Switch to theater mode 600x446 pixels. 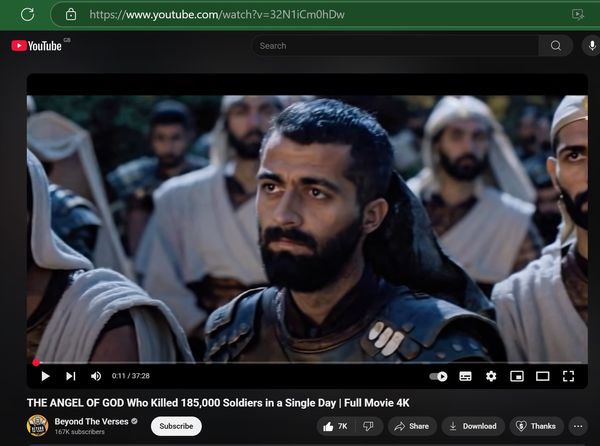pos(543,376)
